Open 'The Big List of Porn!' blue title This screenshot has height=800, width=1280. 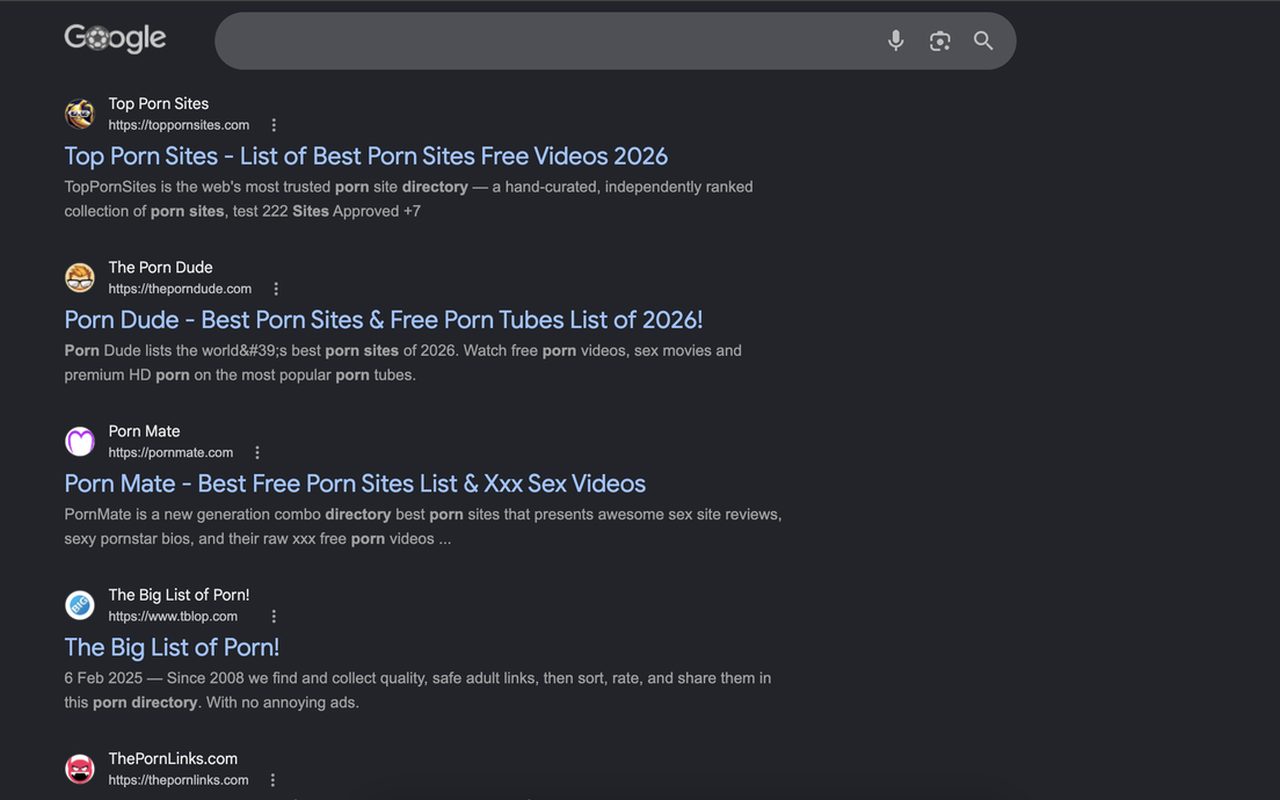172,647
